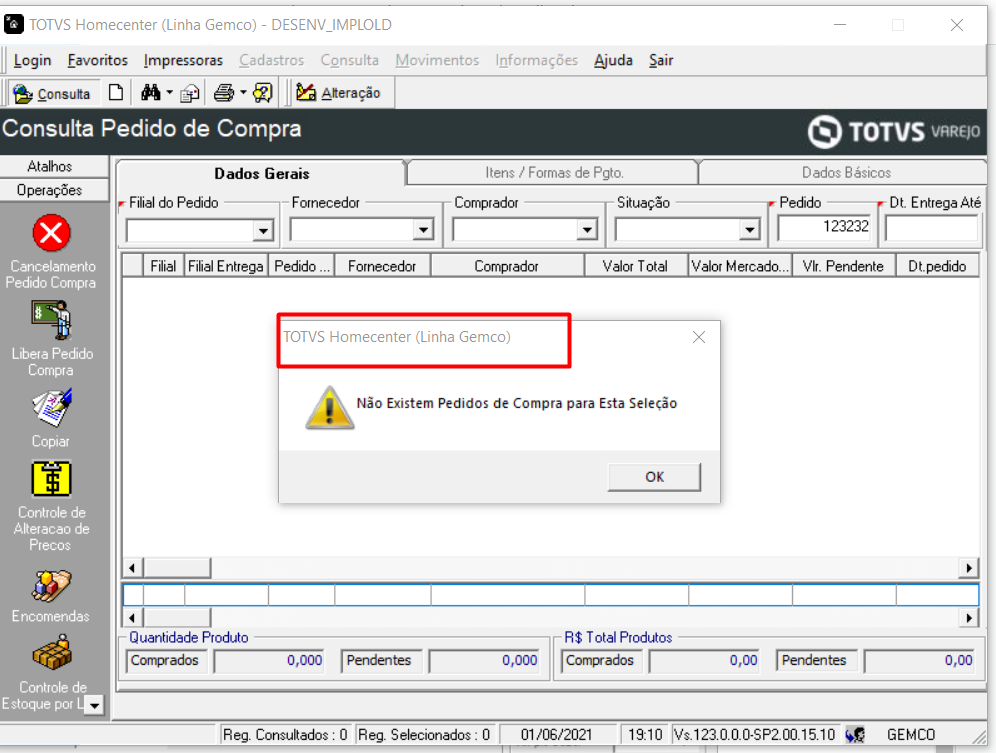Click 'Reg. Consultados : 0' in status bar
Image resolution: width=996 pixels, height=753 pixels.
[285, 735]
